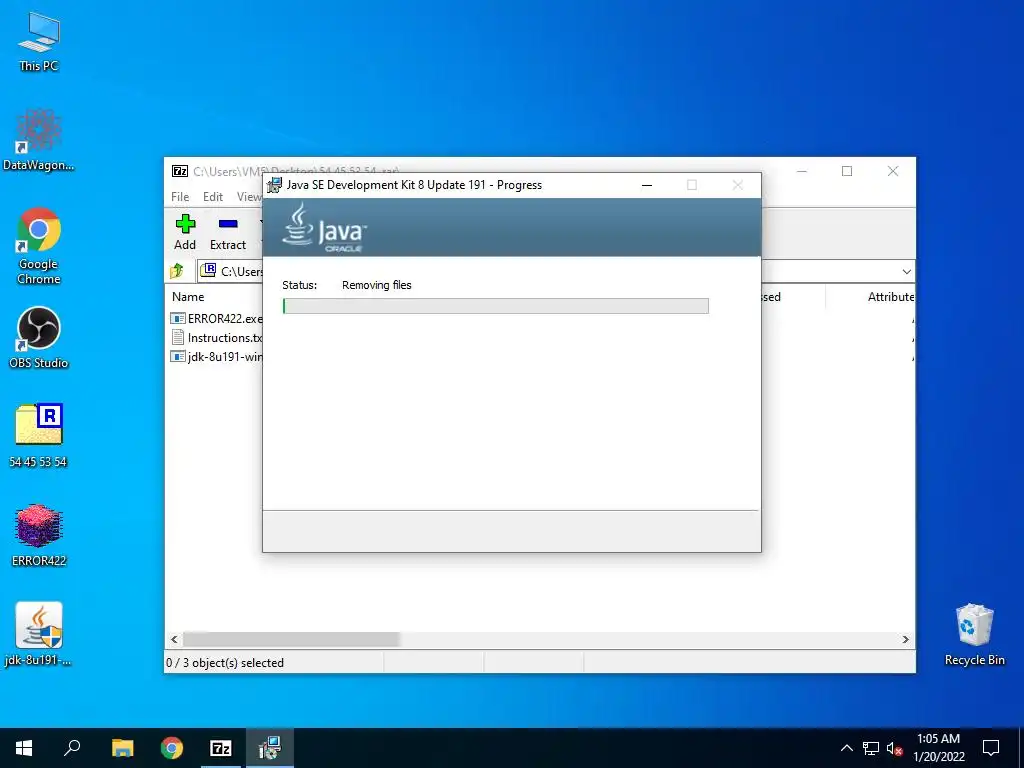The width and height of the screenshot is (1024, 768).
Task: Close the 7-Zip window
Action: pyautogui.click(x=893, y=171)
